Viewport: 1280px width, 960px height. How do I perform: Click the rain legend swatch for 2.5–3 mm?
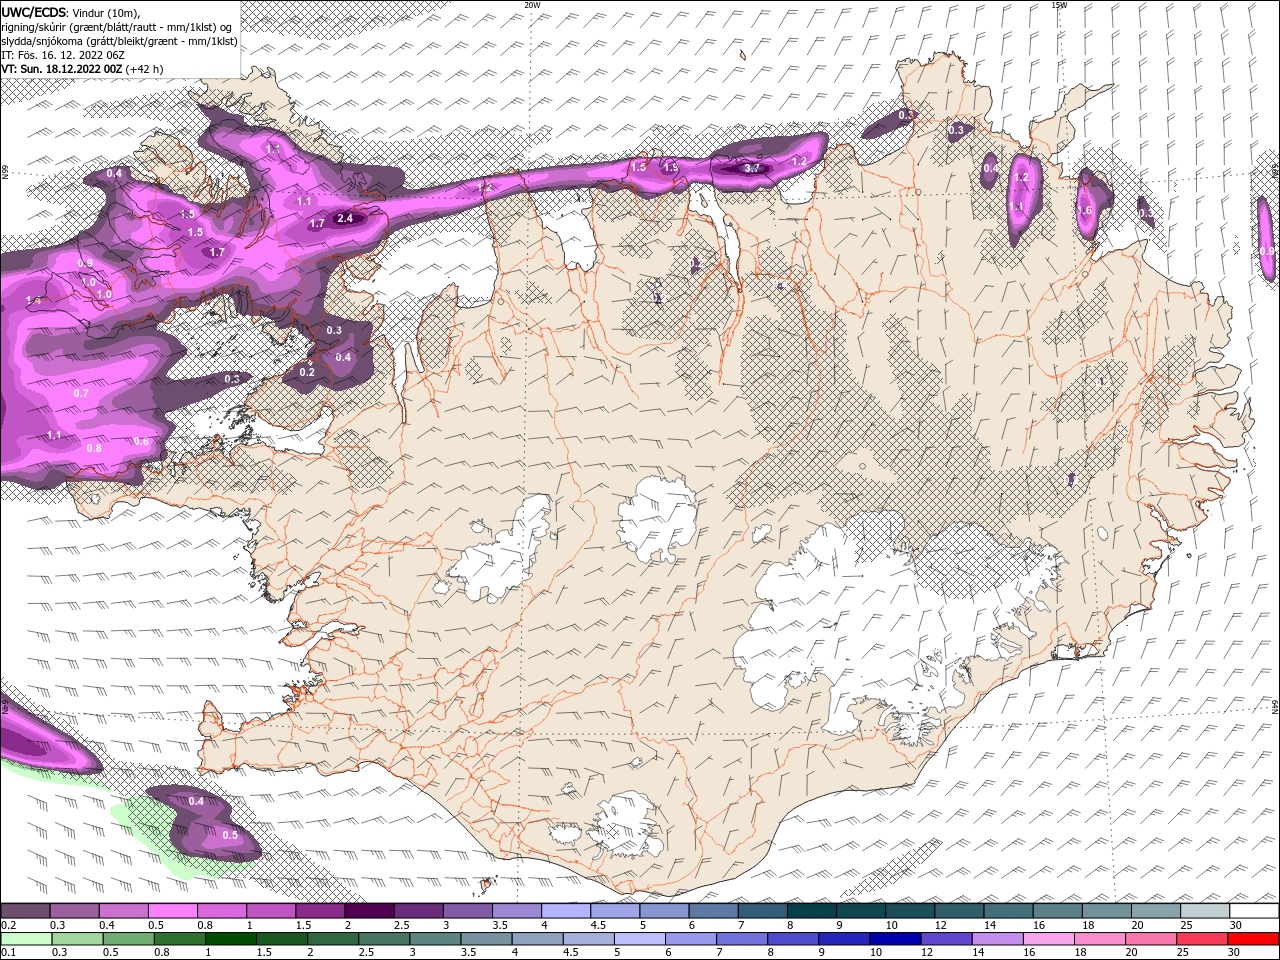click(383, 938)
